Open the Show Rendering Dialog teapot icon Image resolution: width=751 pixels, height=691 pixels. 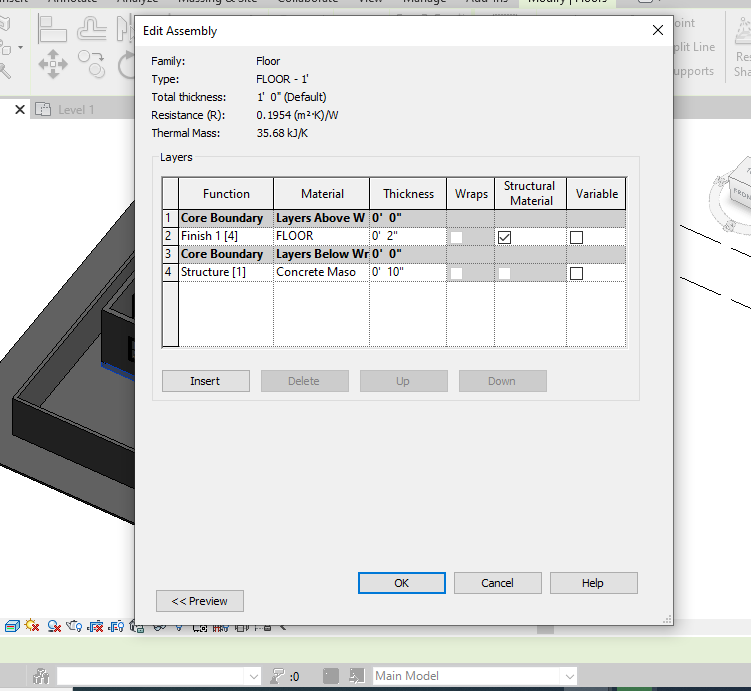click(74, 626)
